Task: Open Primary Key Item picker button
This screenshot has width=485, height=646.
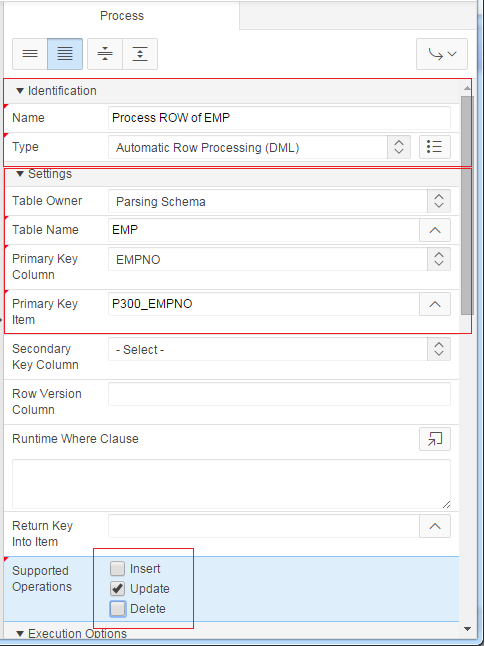Action: [435, 304]
